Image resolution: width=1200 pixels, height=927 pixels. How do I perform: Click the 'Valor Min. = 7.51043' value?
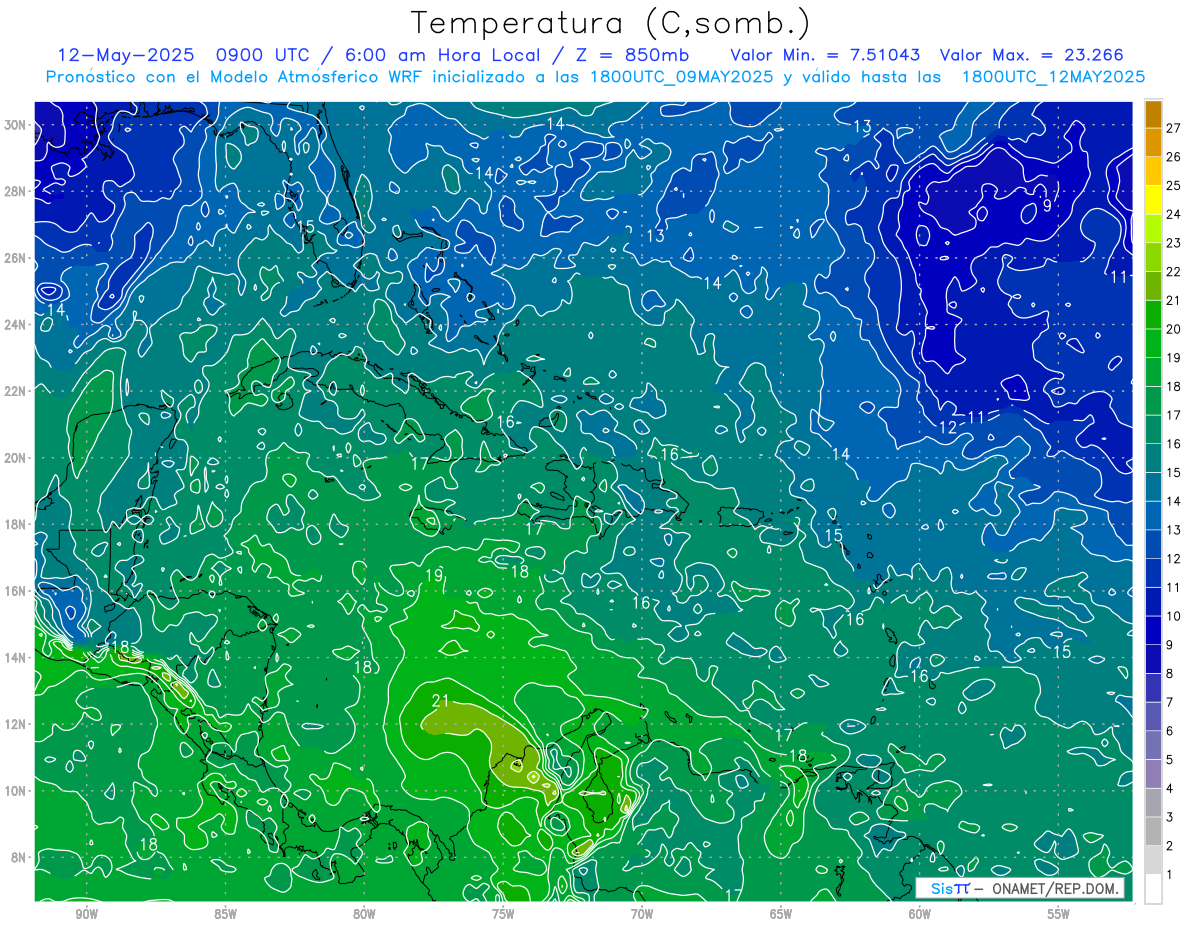pyautogui.click(x=825, y=55)
